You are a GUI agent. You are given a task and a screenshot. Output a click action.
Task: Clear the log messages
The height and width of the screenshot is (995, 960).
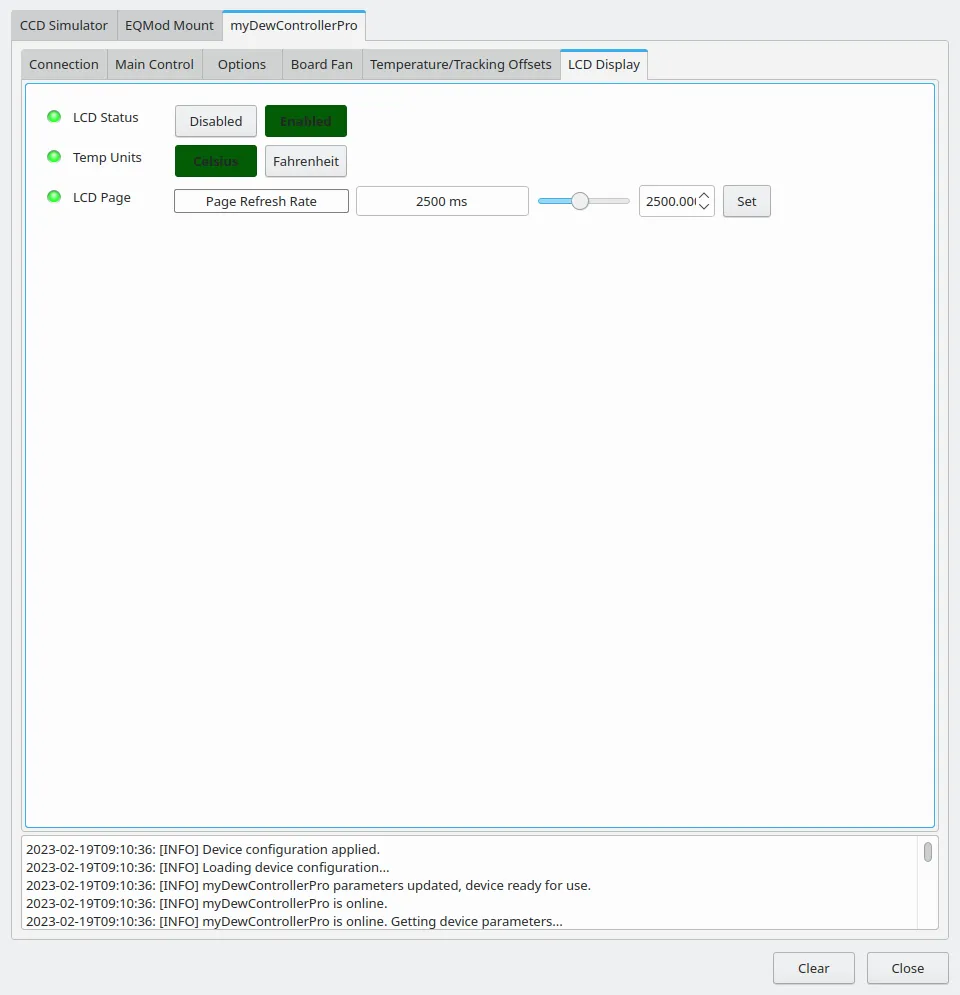(x=813, y=968)
